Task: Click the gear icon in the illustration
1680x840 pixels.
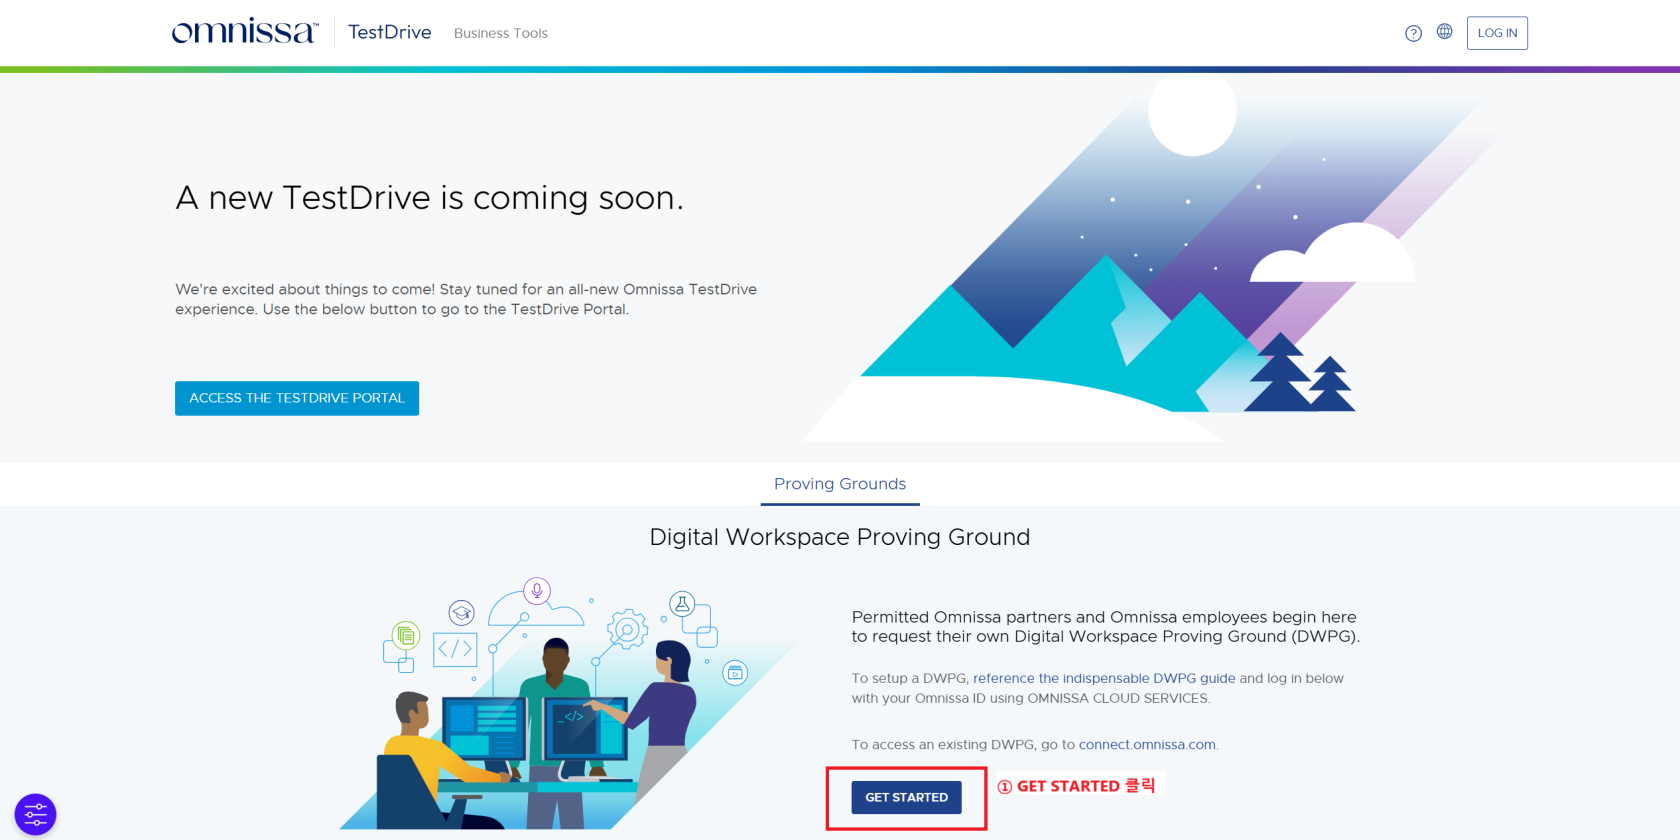Action: tap(628, 630)
